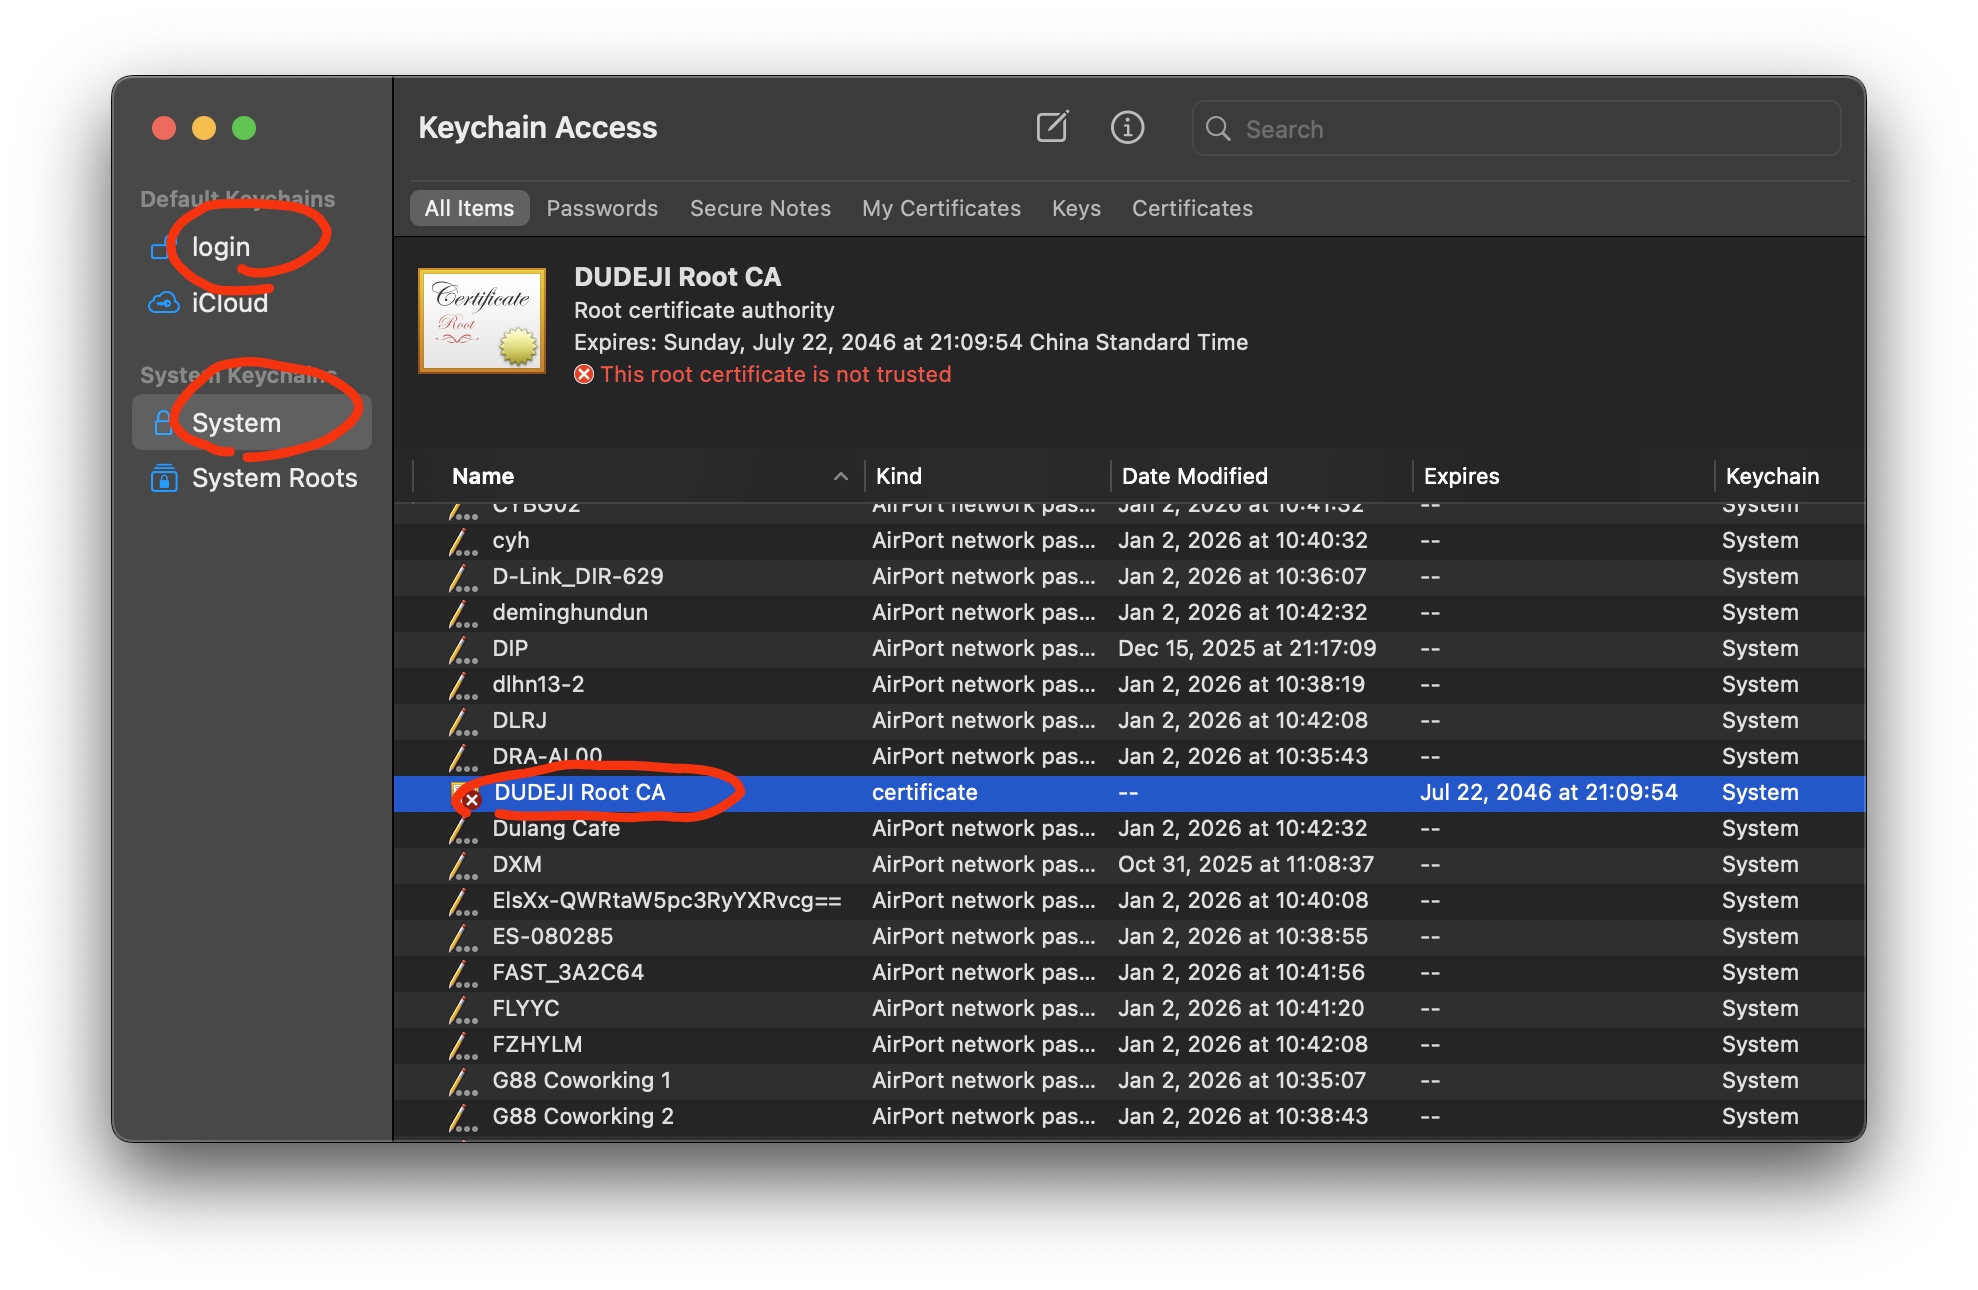Switch to the My Certificates tab
The image size is (1978, 1290).
[941, 208]
